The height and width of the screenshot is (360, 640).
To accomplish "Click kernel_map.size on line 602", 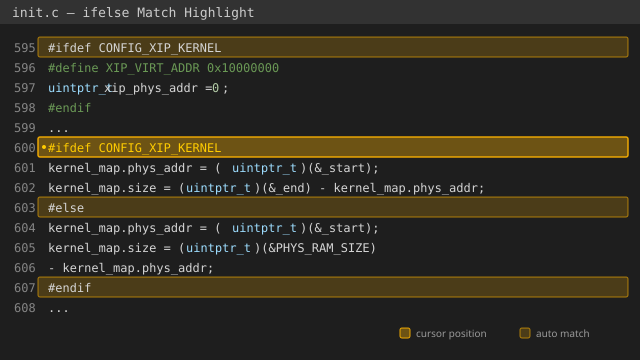I will pos(102,188).
